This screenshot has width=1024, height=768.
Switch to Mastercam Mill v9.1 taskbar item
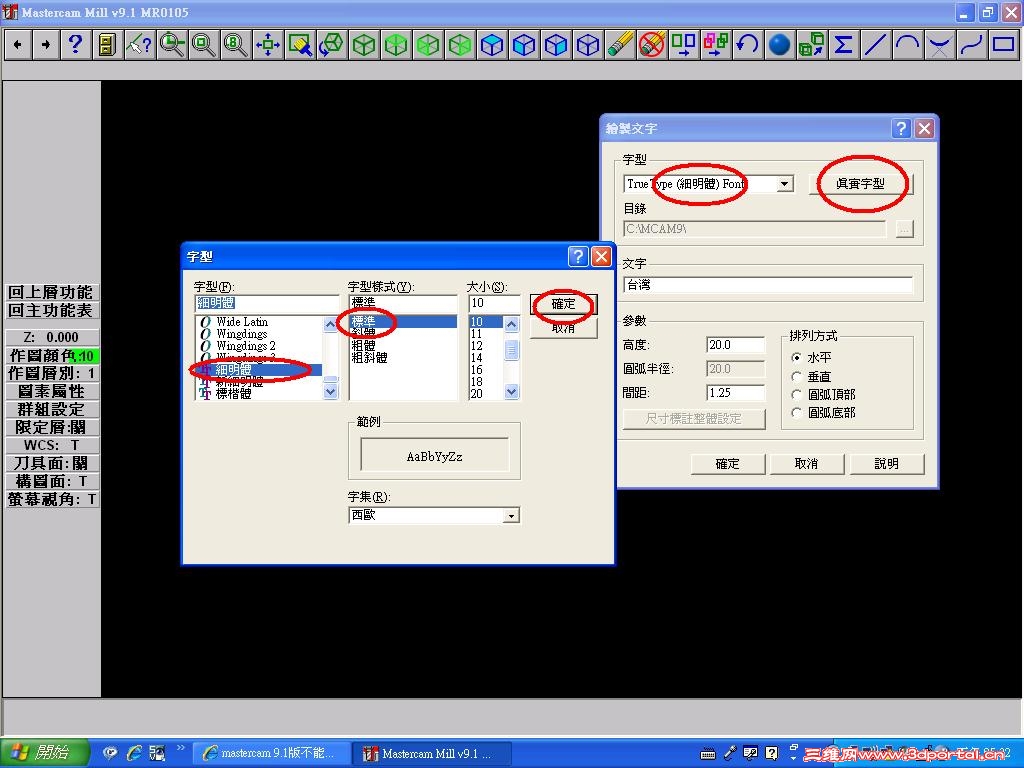pyautogui.click(x=431, y=754)
